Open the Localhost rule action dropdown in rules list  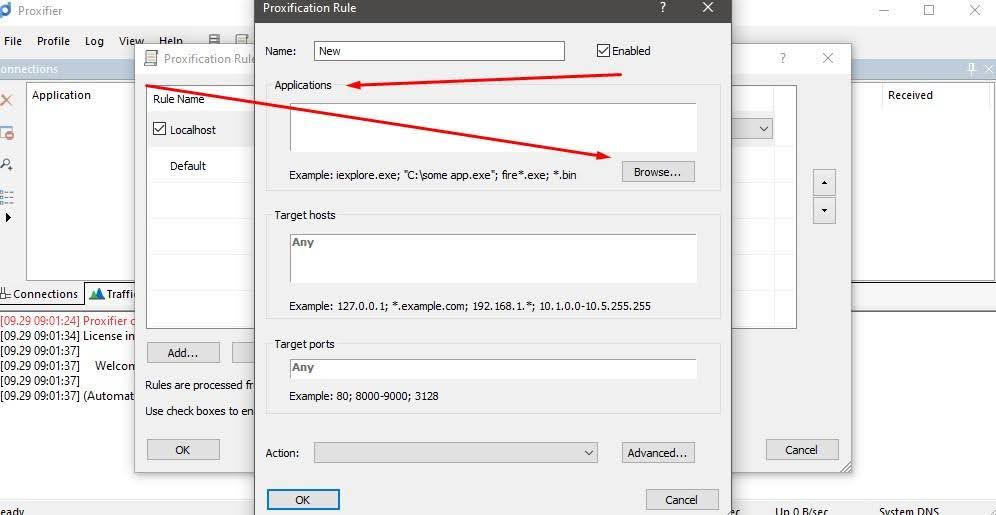click(763, 129)
